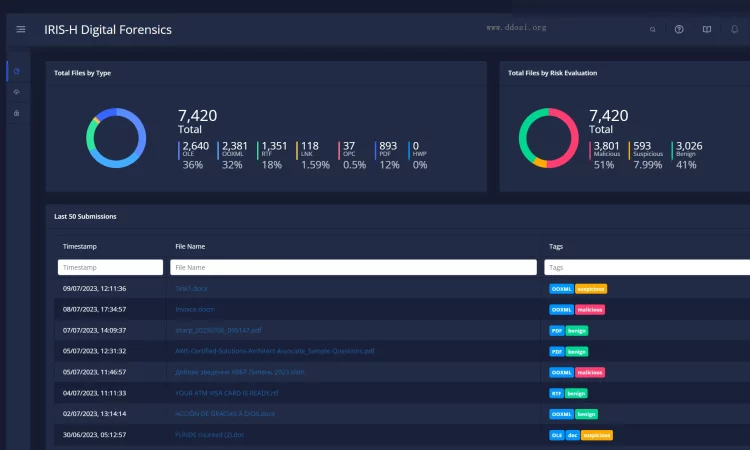Click the benign tag on ATM VISA row
The height and width of the screenshot is (450, 750).
[576, 394]
